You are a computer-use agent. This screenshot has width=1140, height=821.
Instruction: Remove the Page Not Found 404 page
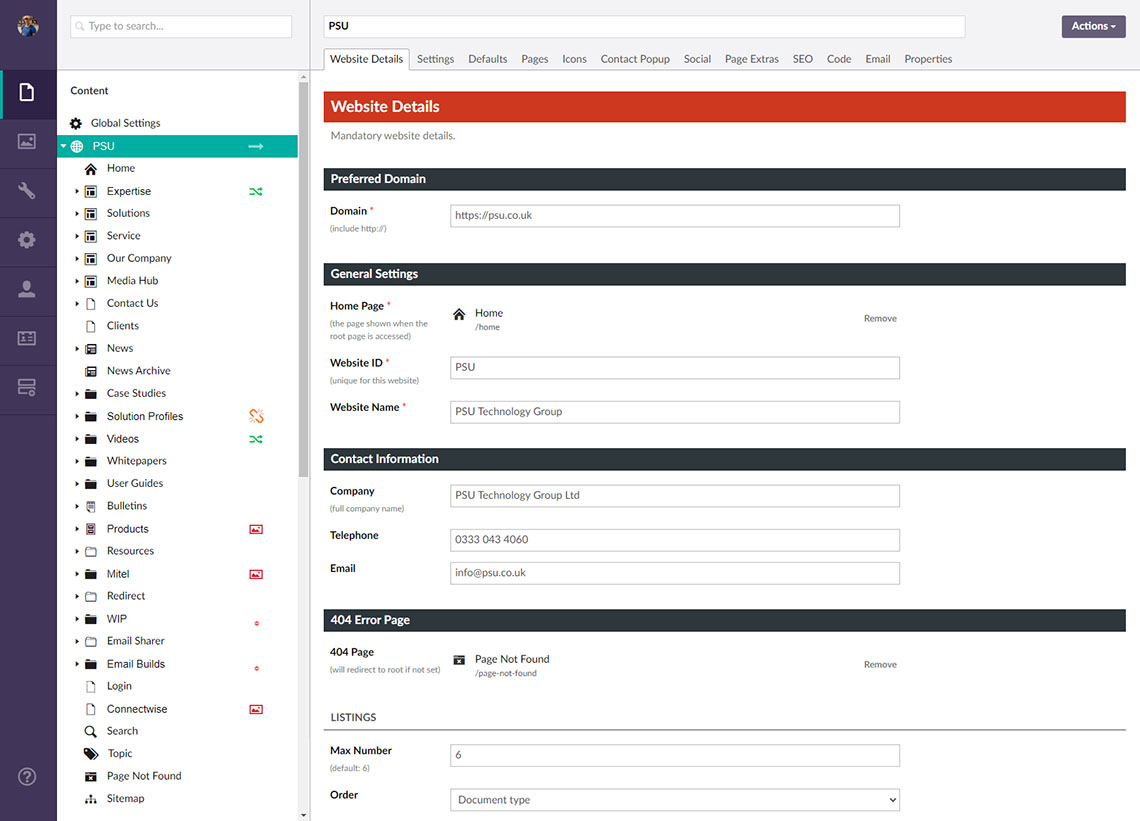click(x=879, y=663)
